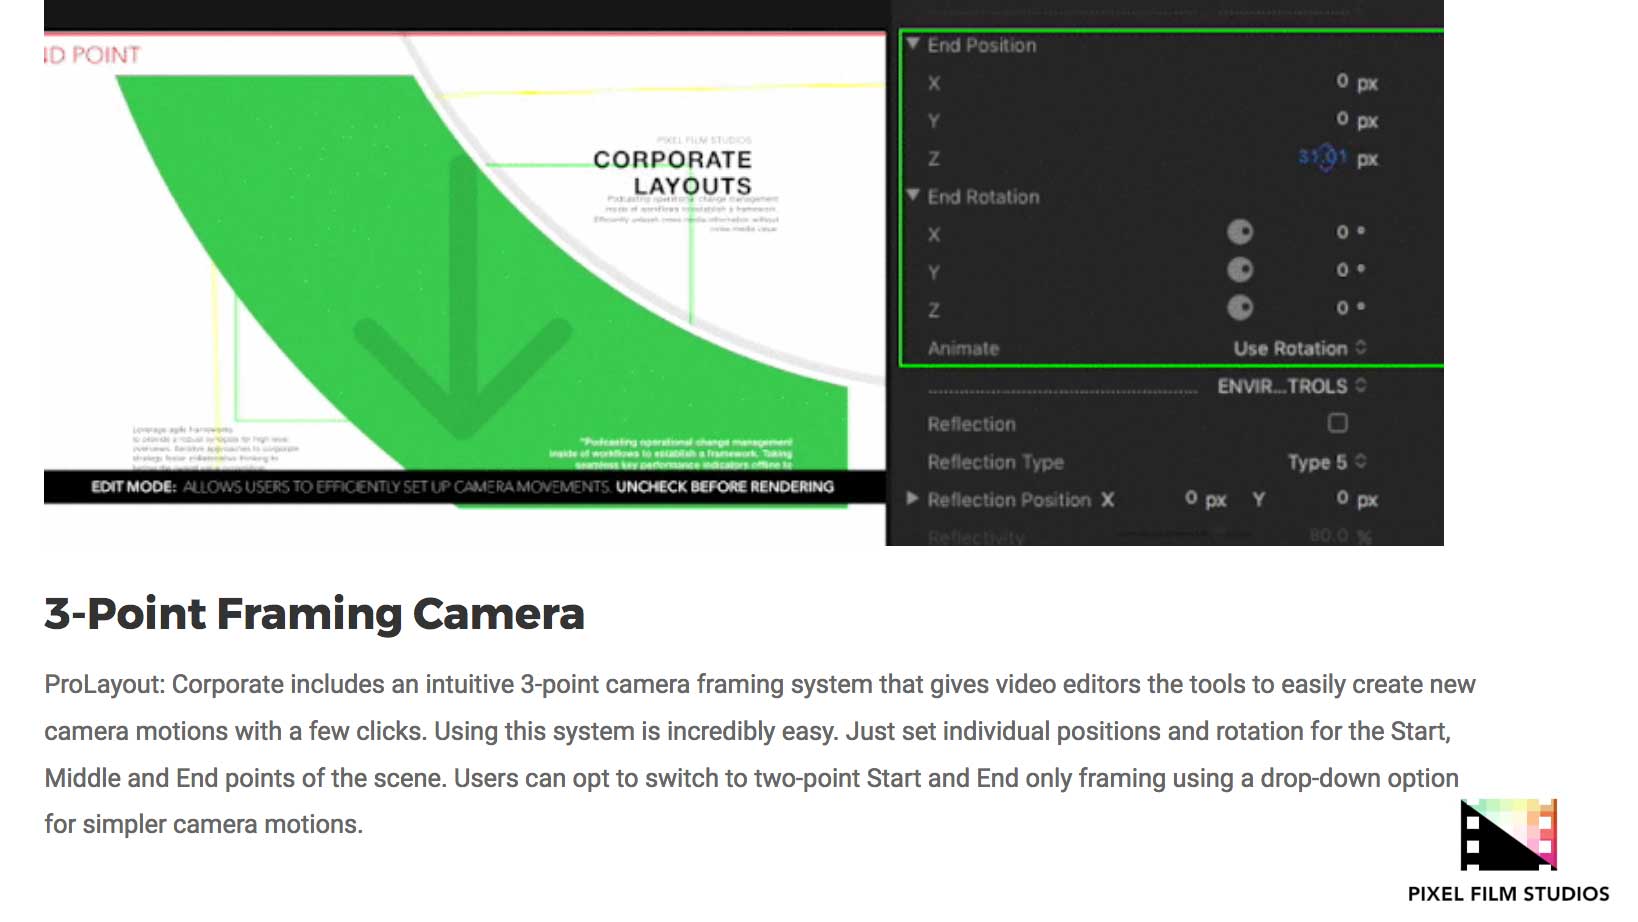Click the End Rotation X dial
The width and height of the screenshot is (1638, 922).
[1240, 232]
